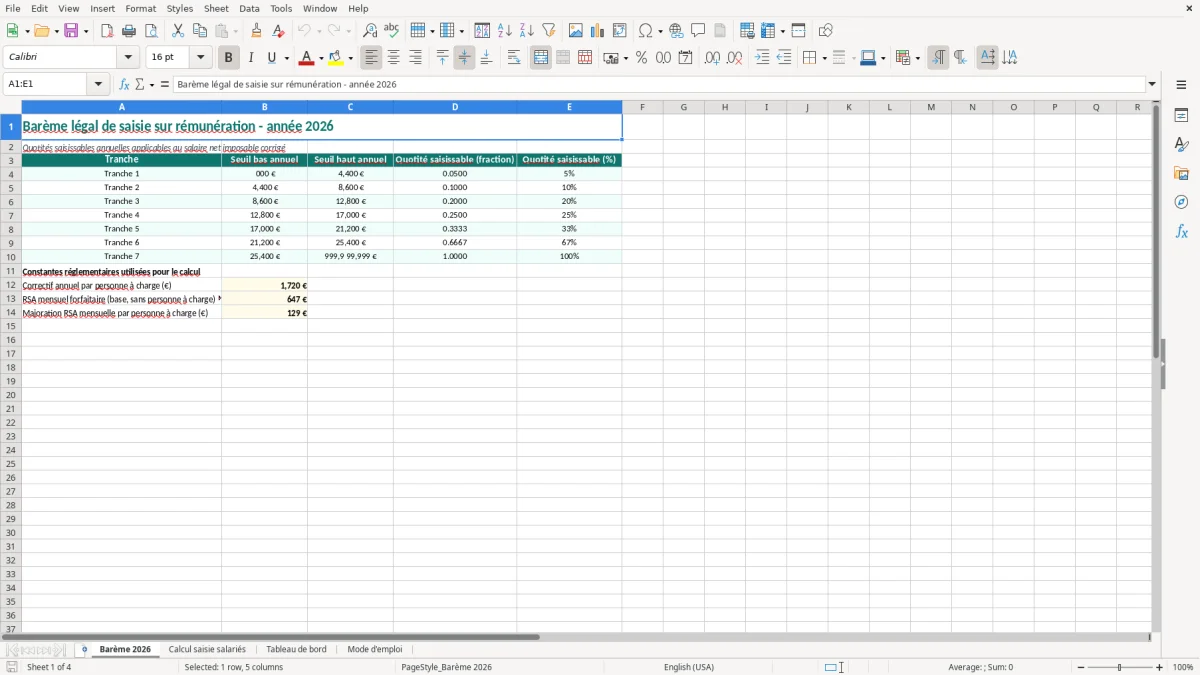Toggle Align Left
Screen dimensions: 1200x675
point(372,58)
